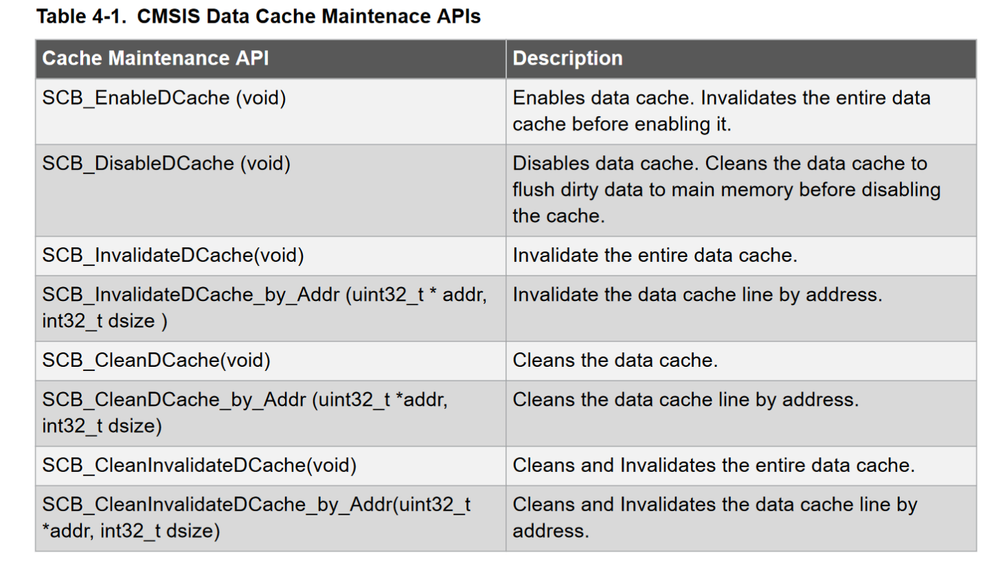998x562 pixels.
Task: Select the SCB_InvalidateDCache(void) entry
Action: [x=173, y=255]
